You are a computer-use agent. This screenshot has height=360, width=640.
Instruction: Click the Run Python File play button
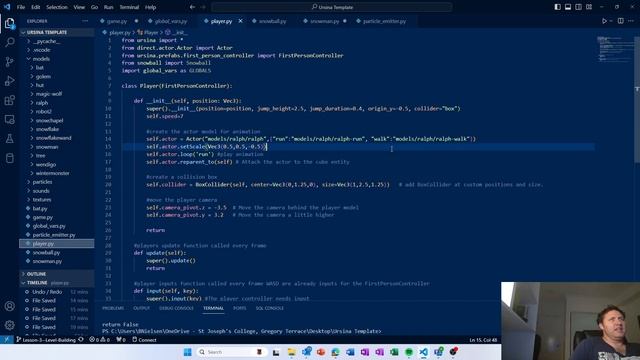tap(604, 21)
